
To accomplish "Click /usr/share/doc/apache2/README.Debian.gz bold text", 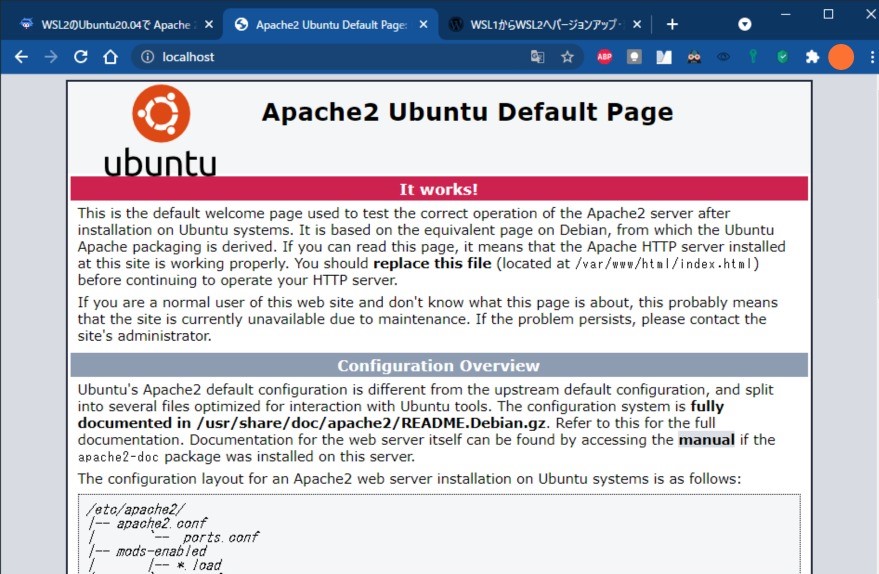I will pyautogui.click(x=371, y=423).
